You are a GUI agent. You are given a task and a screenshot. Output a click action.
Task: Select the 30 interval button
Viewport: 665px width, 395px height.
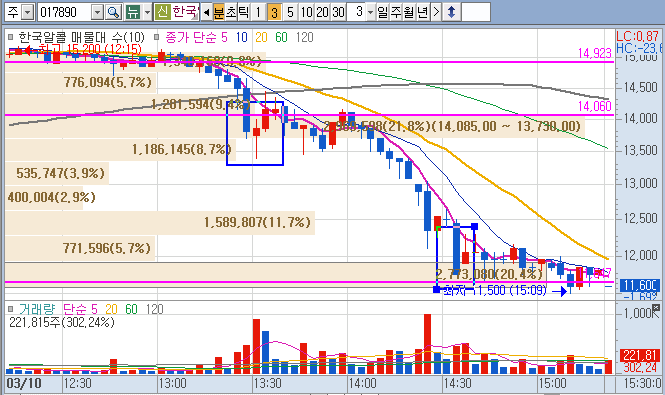click(338, 12)
